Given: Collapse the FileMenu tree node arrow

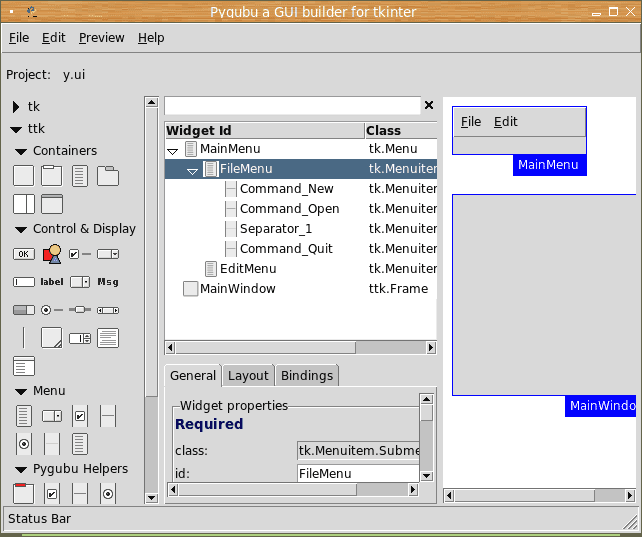Looking at the screenshot, I should (x=192, y=171).
